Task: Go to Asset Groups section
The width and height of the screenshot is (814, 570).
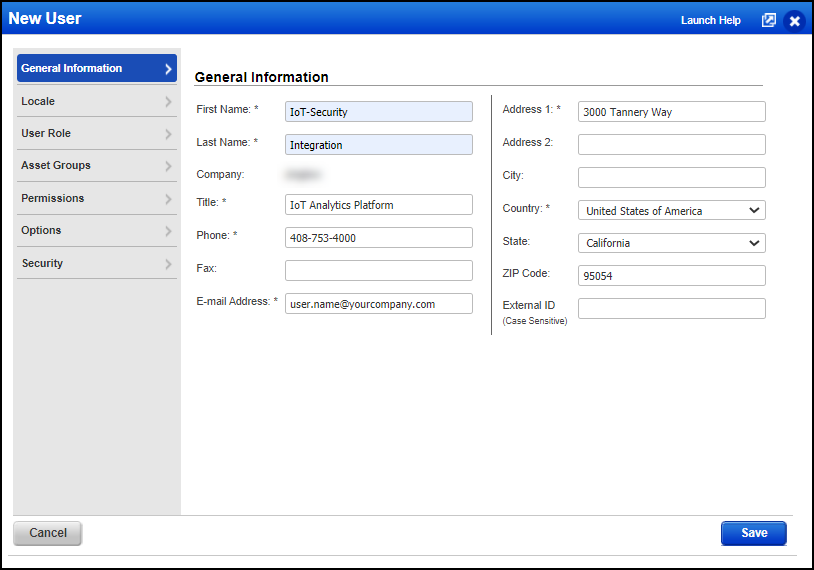Action: 96,165
